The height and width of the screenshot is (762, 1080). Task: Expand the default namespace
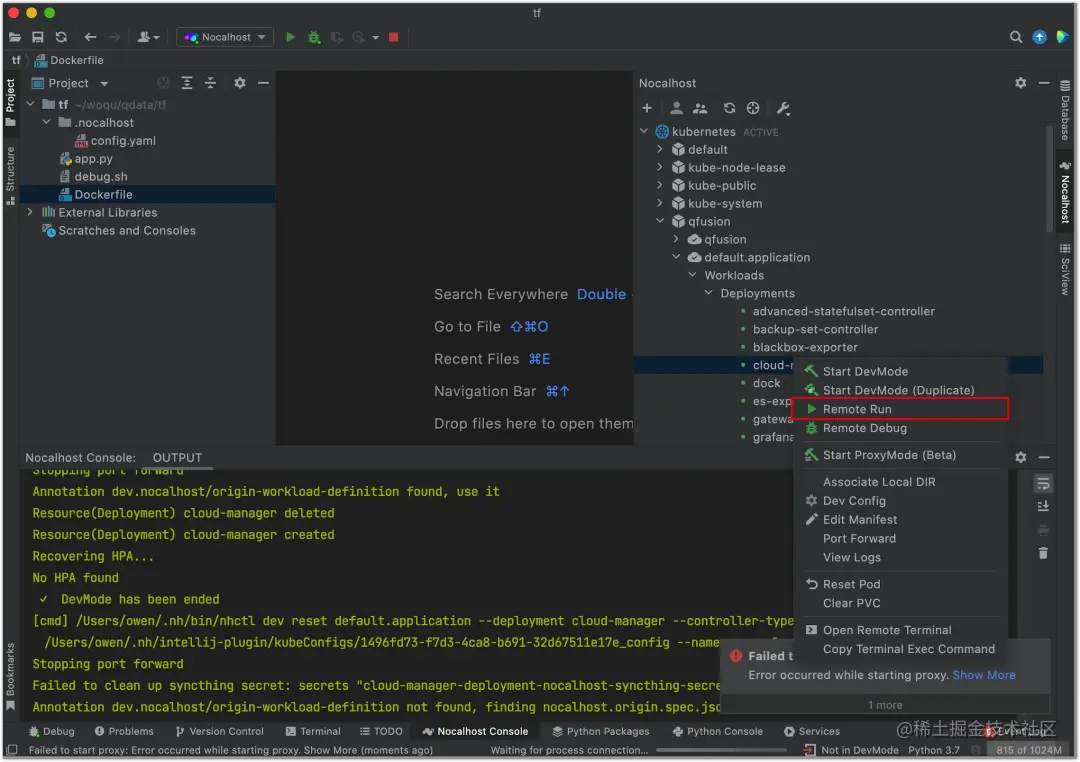pos(660,149)
